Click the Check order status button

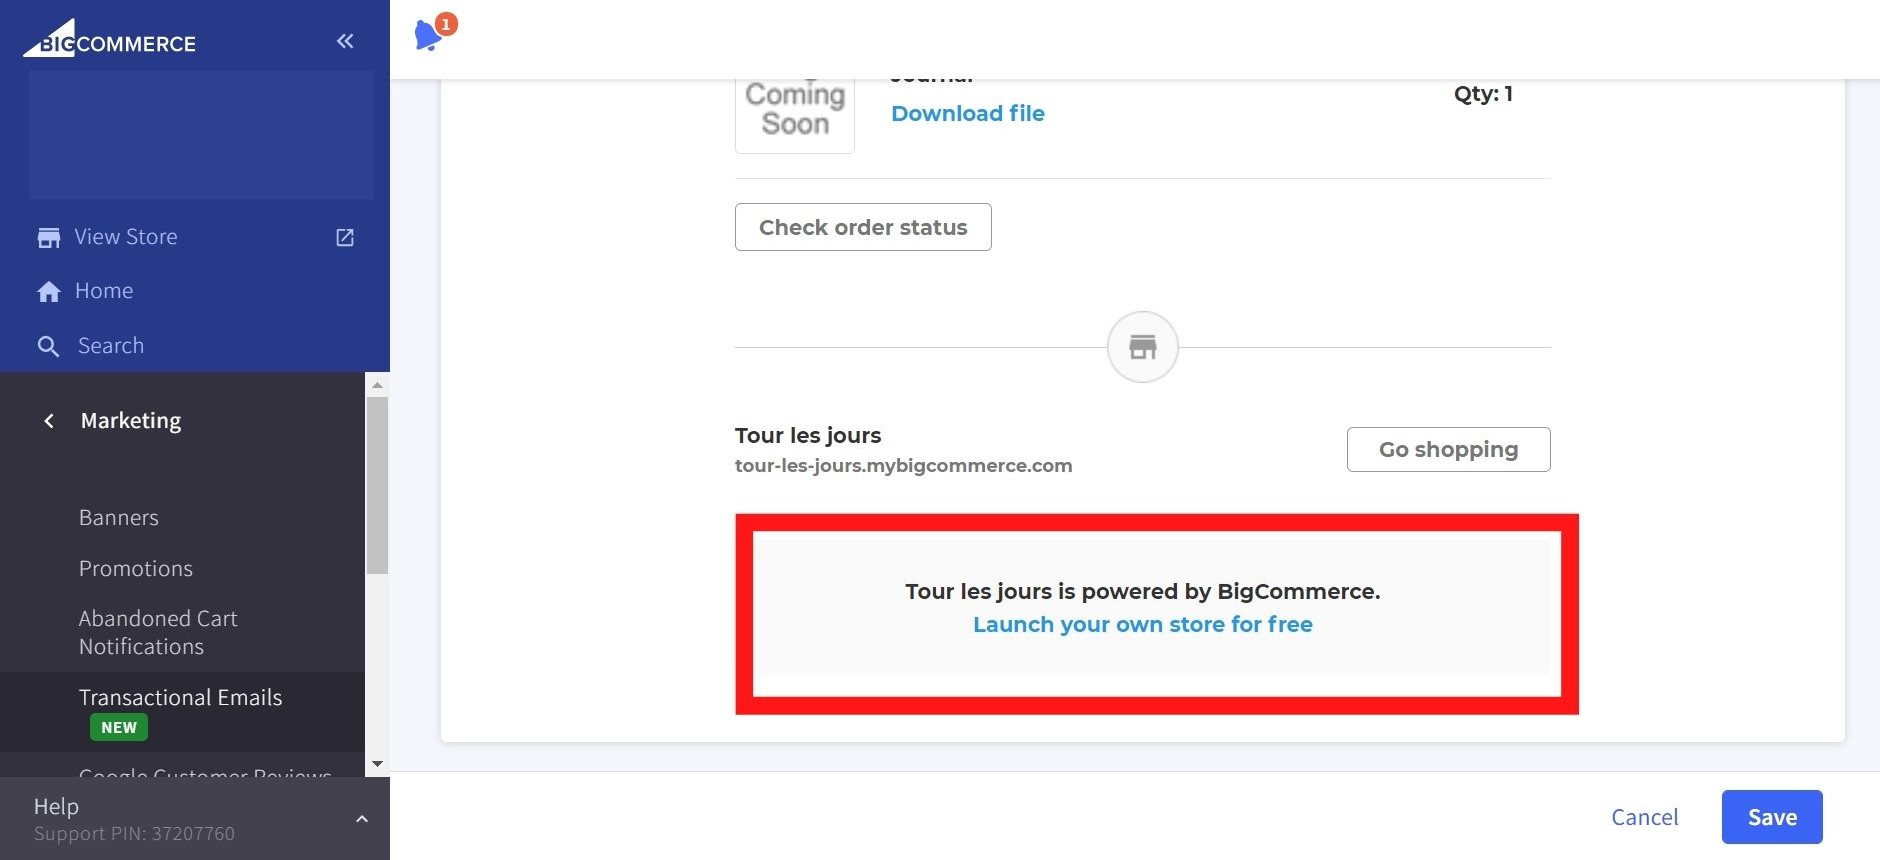(x=863, y=227)
